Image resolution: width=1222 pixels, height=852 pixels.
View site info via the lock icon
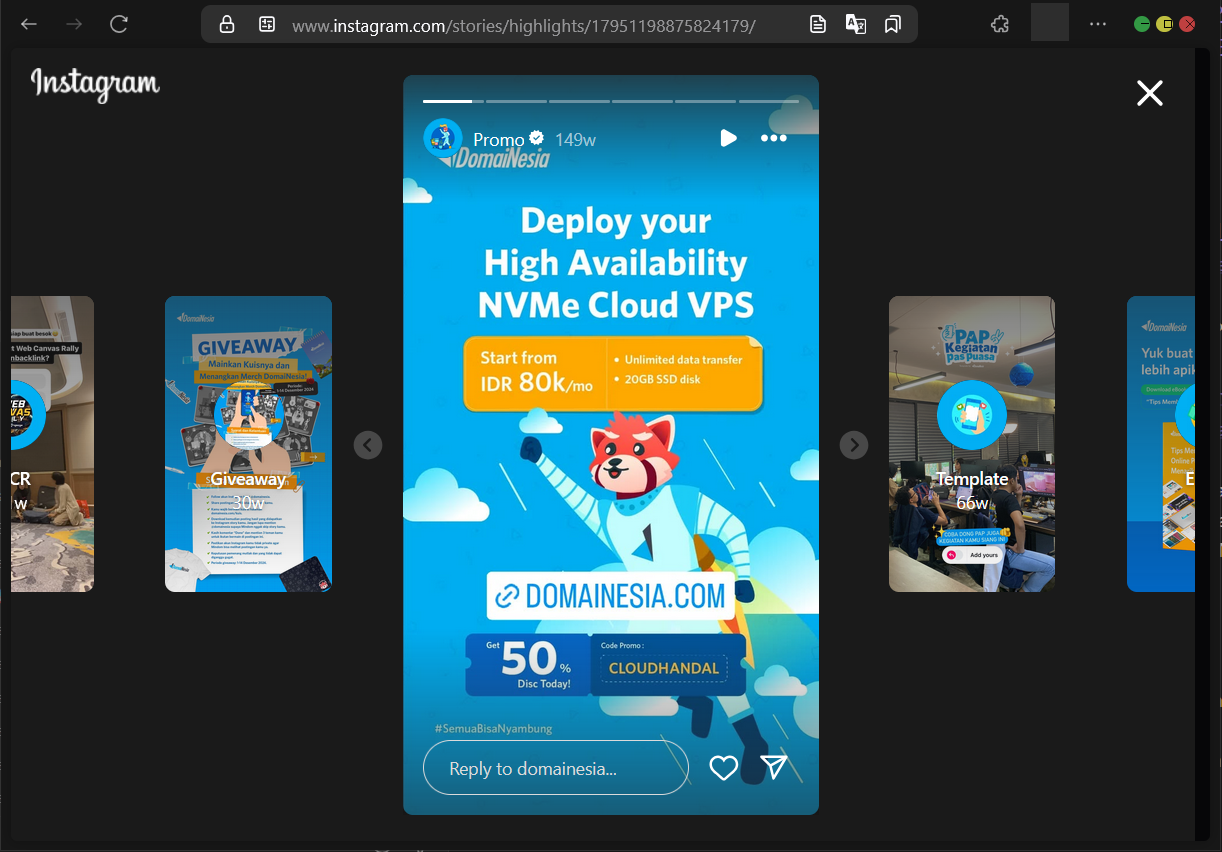tap(227, 24)
